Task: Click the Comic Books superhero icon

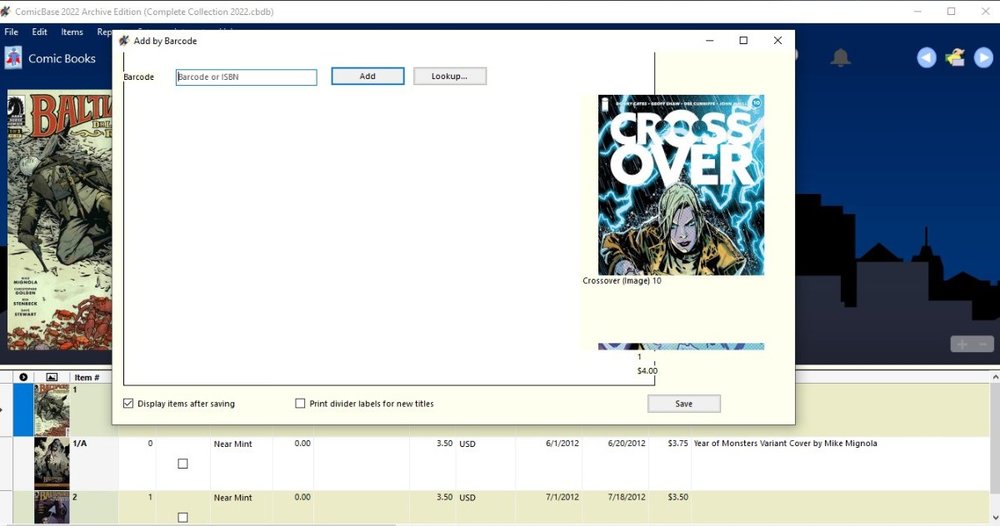Action: pos(13,59)
